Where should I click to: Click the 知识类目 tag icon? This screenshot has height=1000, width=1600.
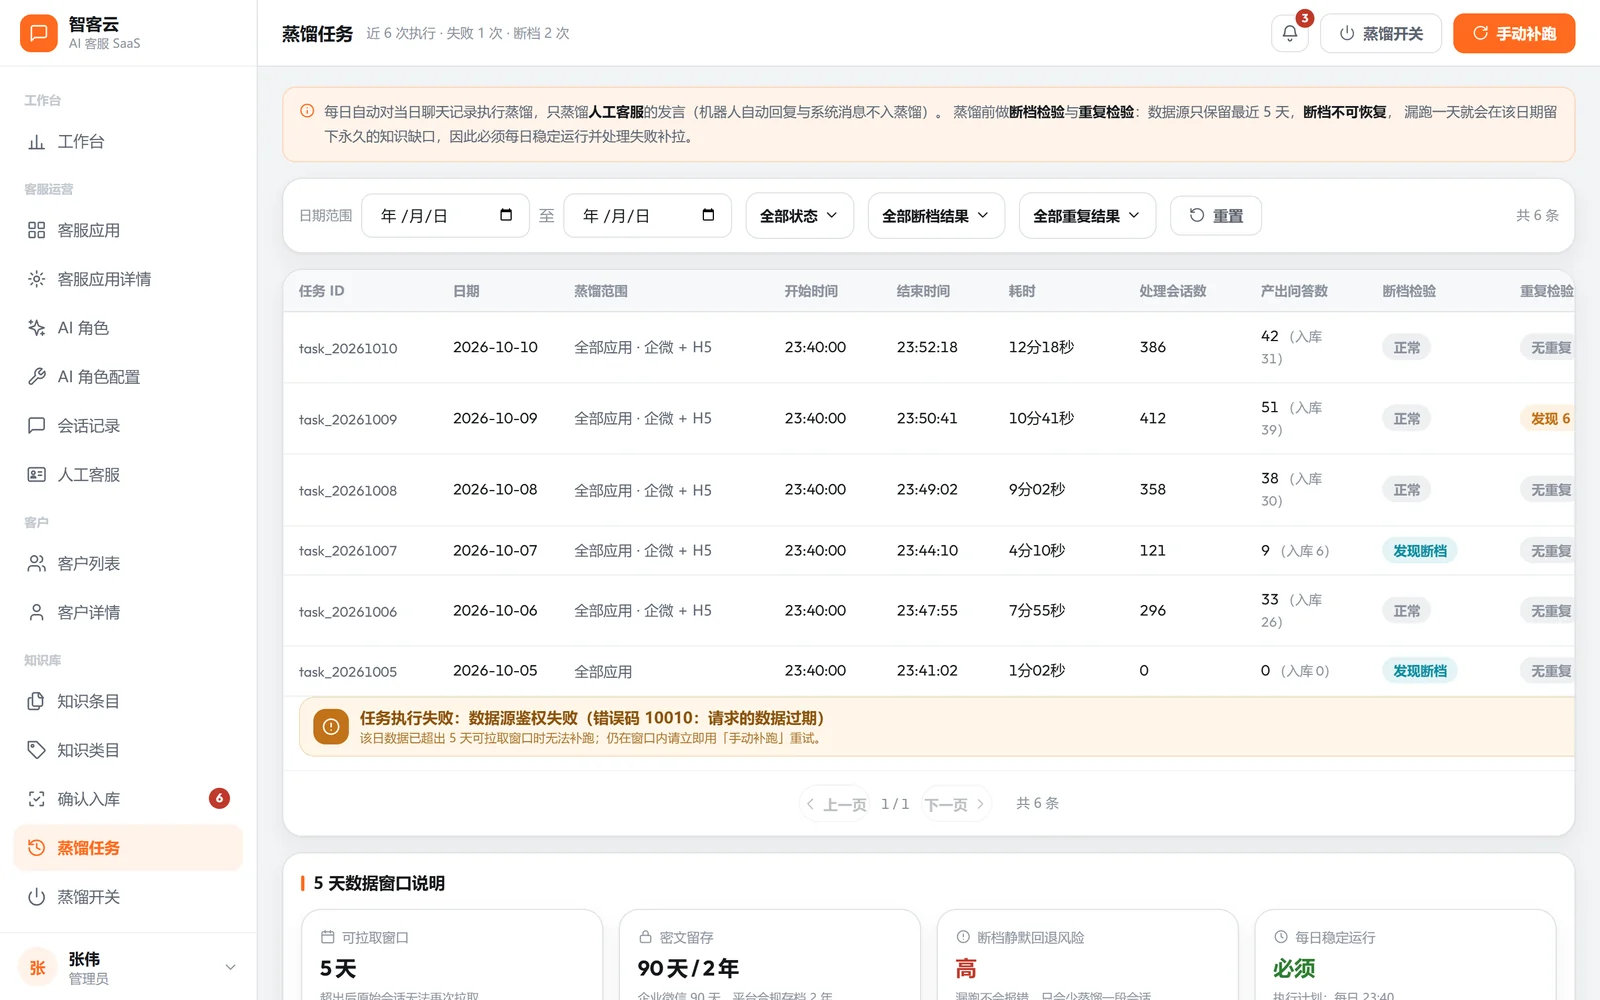click(x=37, y=750)
